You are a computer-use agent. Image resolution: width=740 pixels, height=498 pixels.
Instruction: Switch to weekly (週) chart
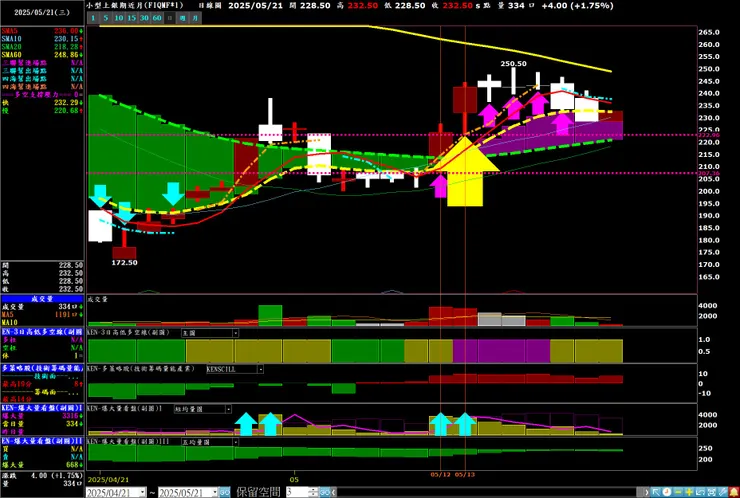(x=183, y=18)
